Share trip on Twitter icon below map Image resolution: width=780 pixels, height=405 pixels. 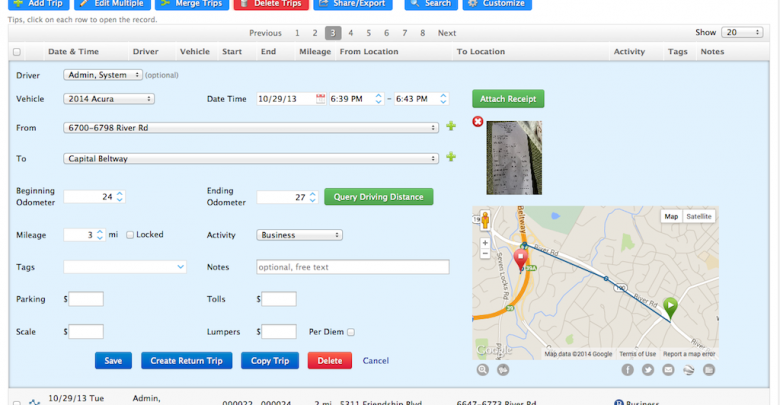tap(648, 370)
